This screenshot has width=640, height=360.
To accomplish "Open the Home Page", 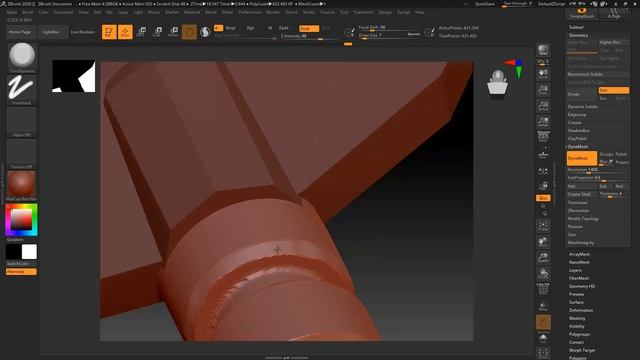I will coord(20,32).
